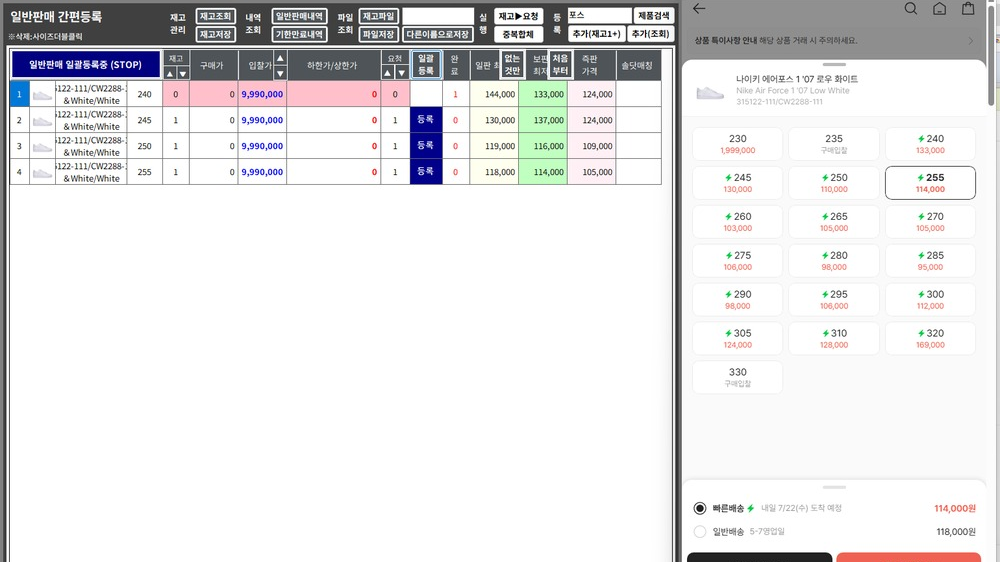Viewport: 1000px width, 562px height.
Task: Click 등록 button for size 245 row
Action: click(426, 120)
